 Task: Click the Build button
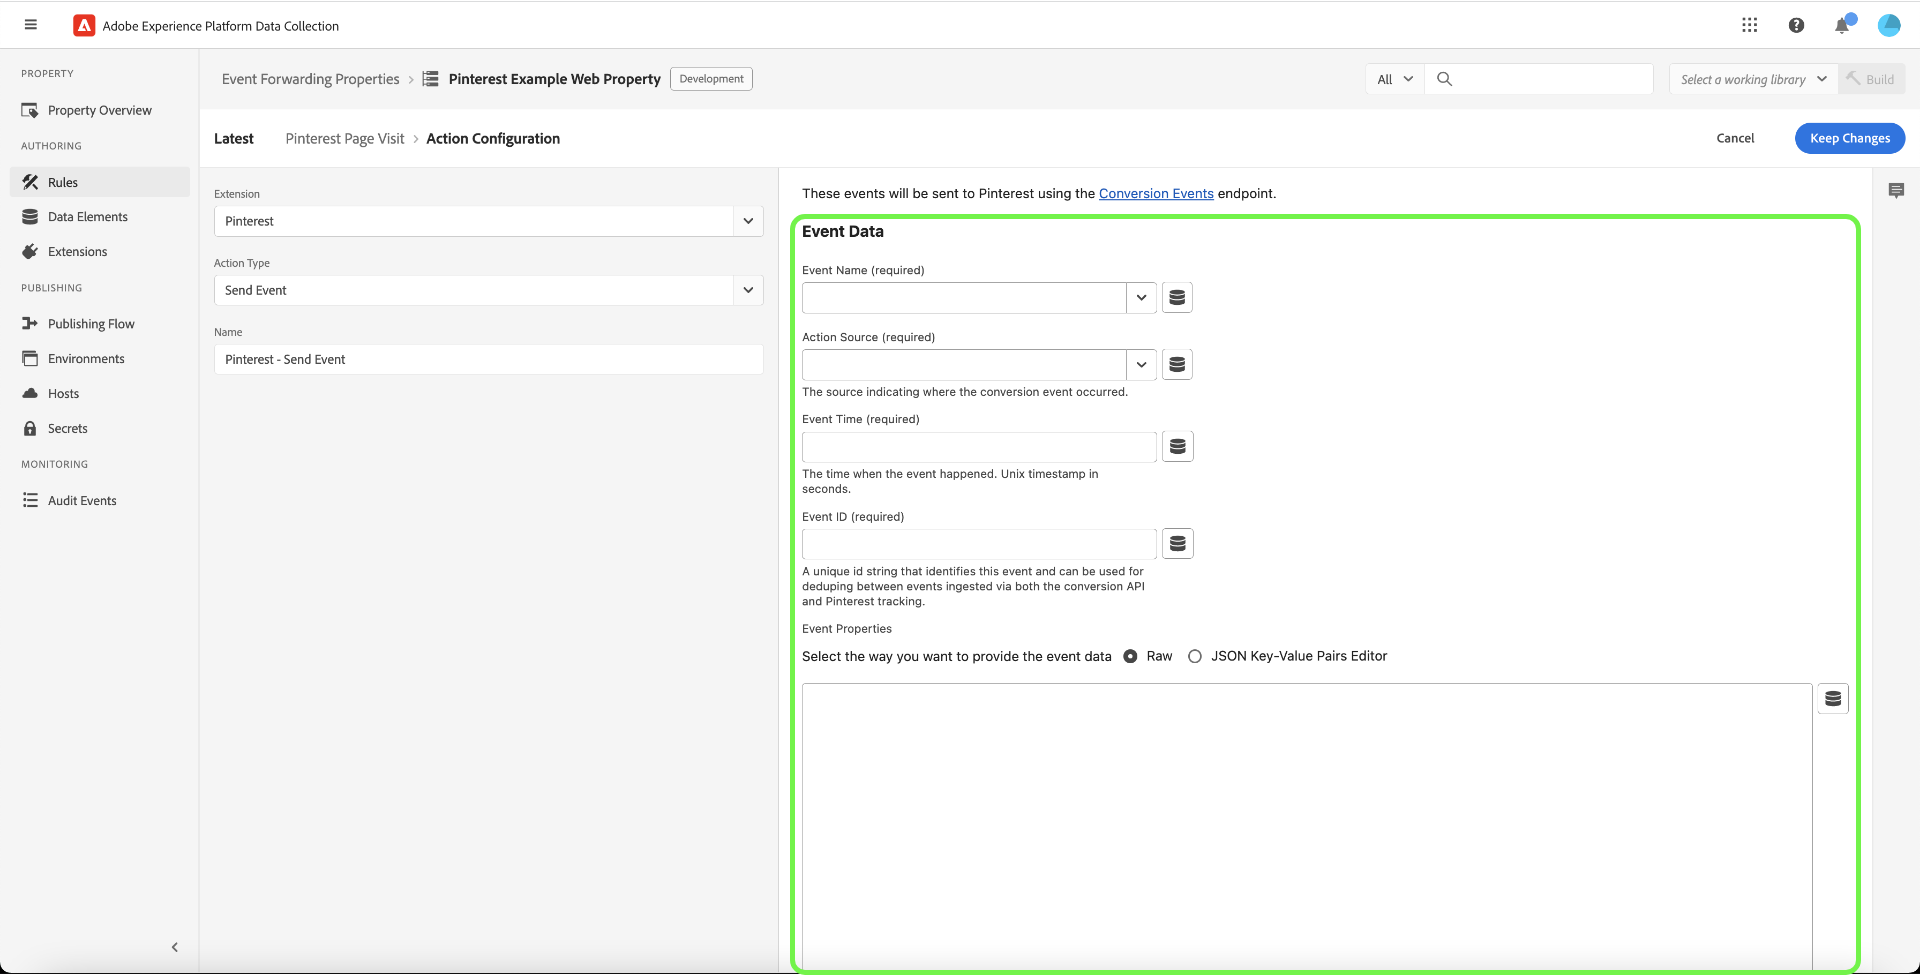1871,79
